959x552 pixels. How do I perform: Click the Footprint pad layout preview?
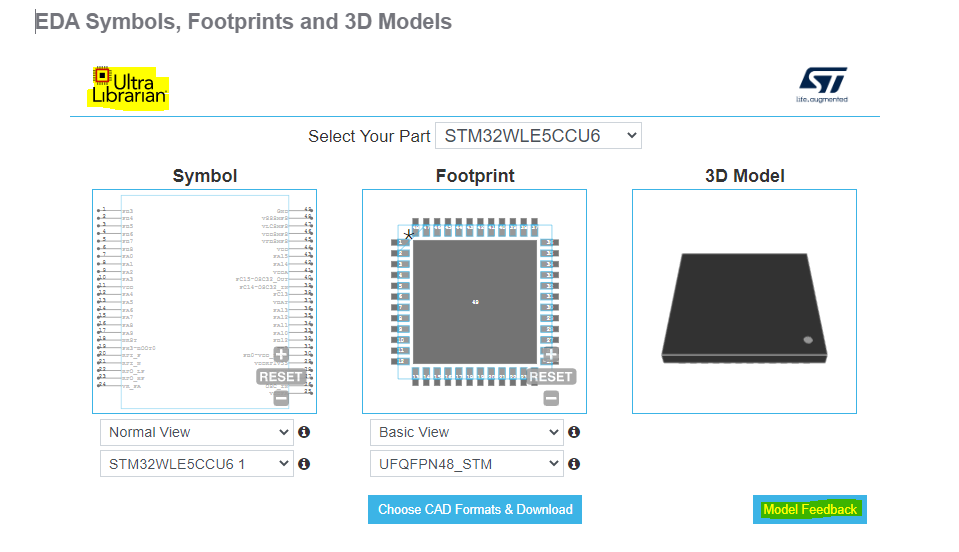coord(475,301)
